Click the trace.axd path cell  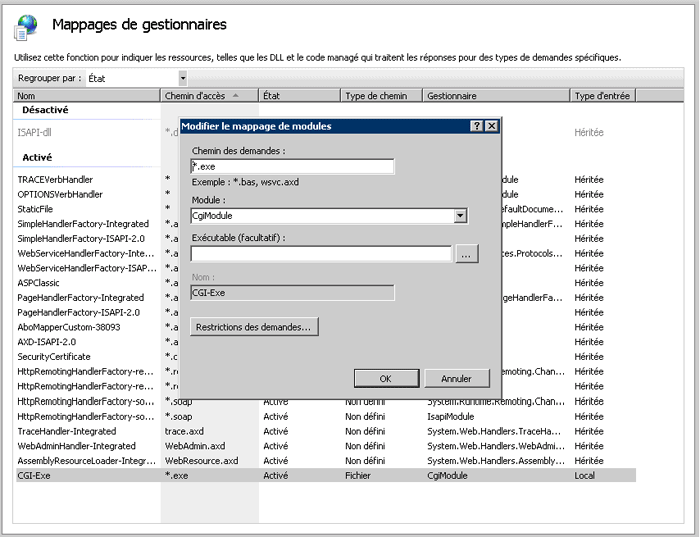[x=184, y=431]
